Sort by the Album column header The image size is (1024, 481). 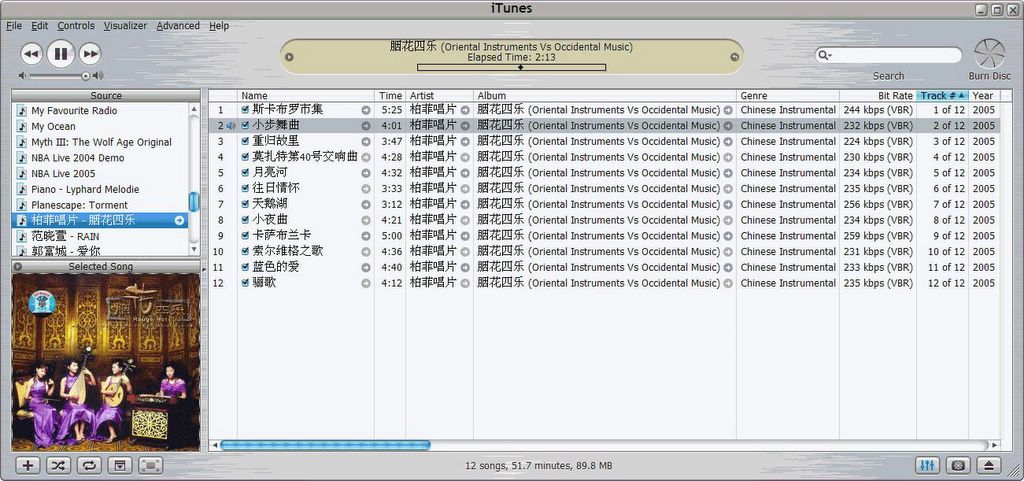[605, 95]
